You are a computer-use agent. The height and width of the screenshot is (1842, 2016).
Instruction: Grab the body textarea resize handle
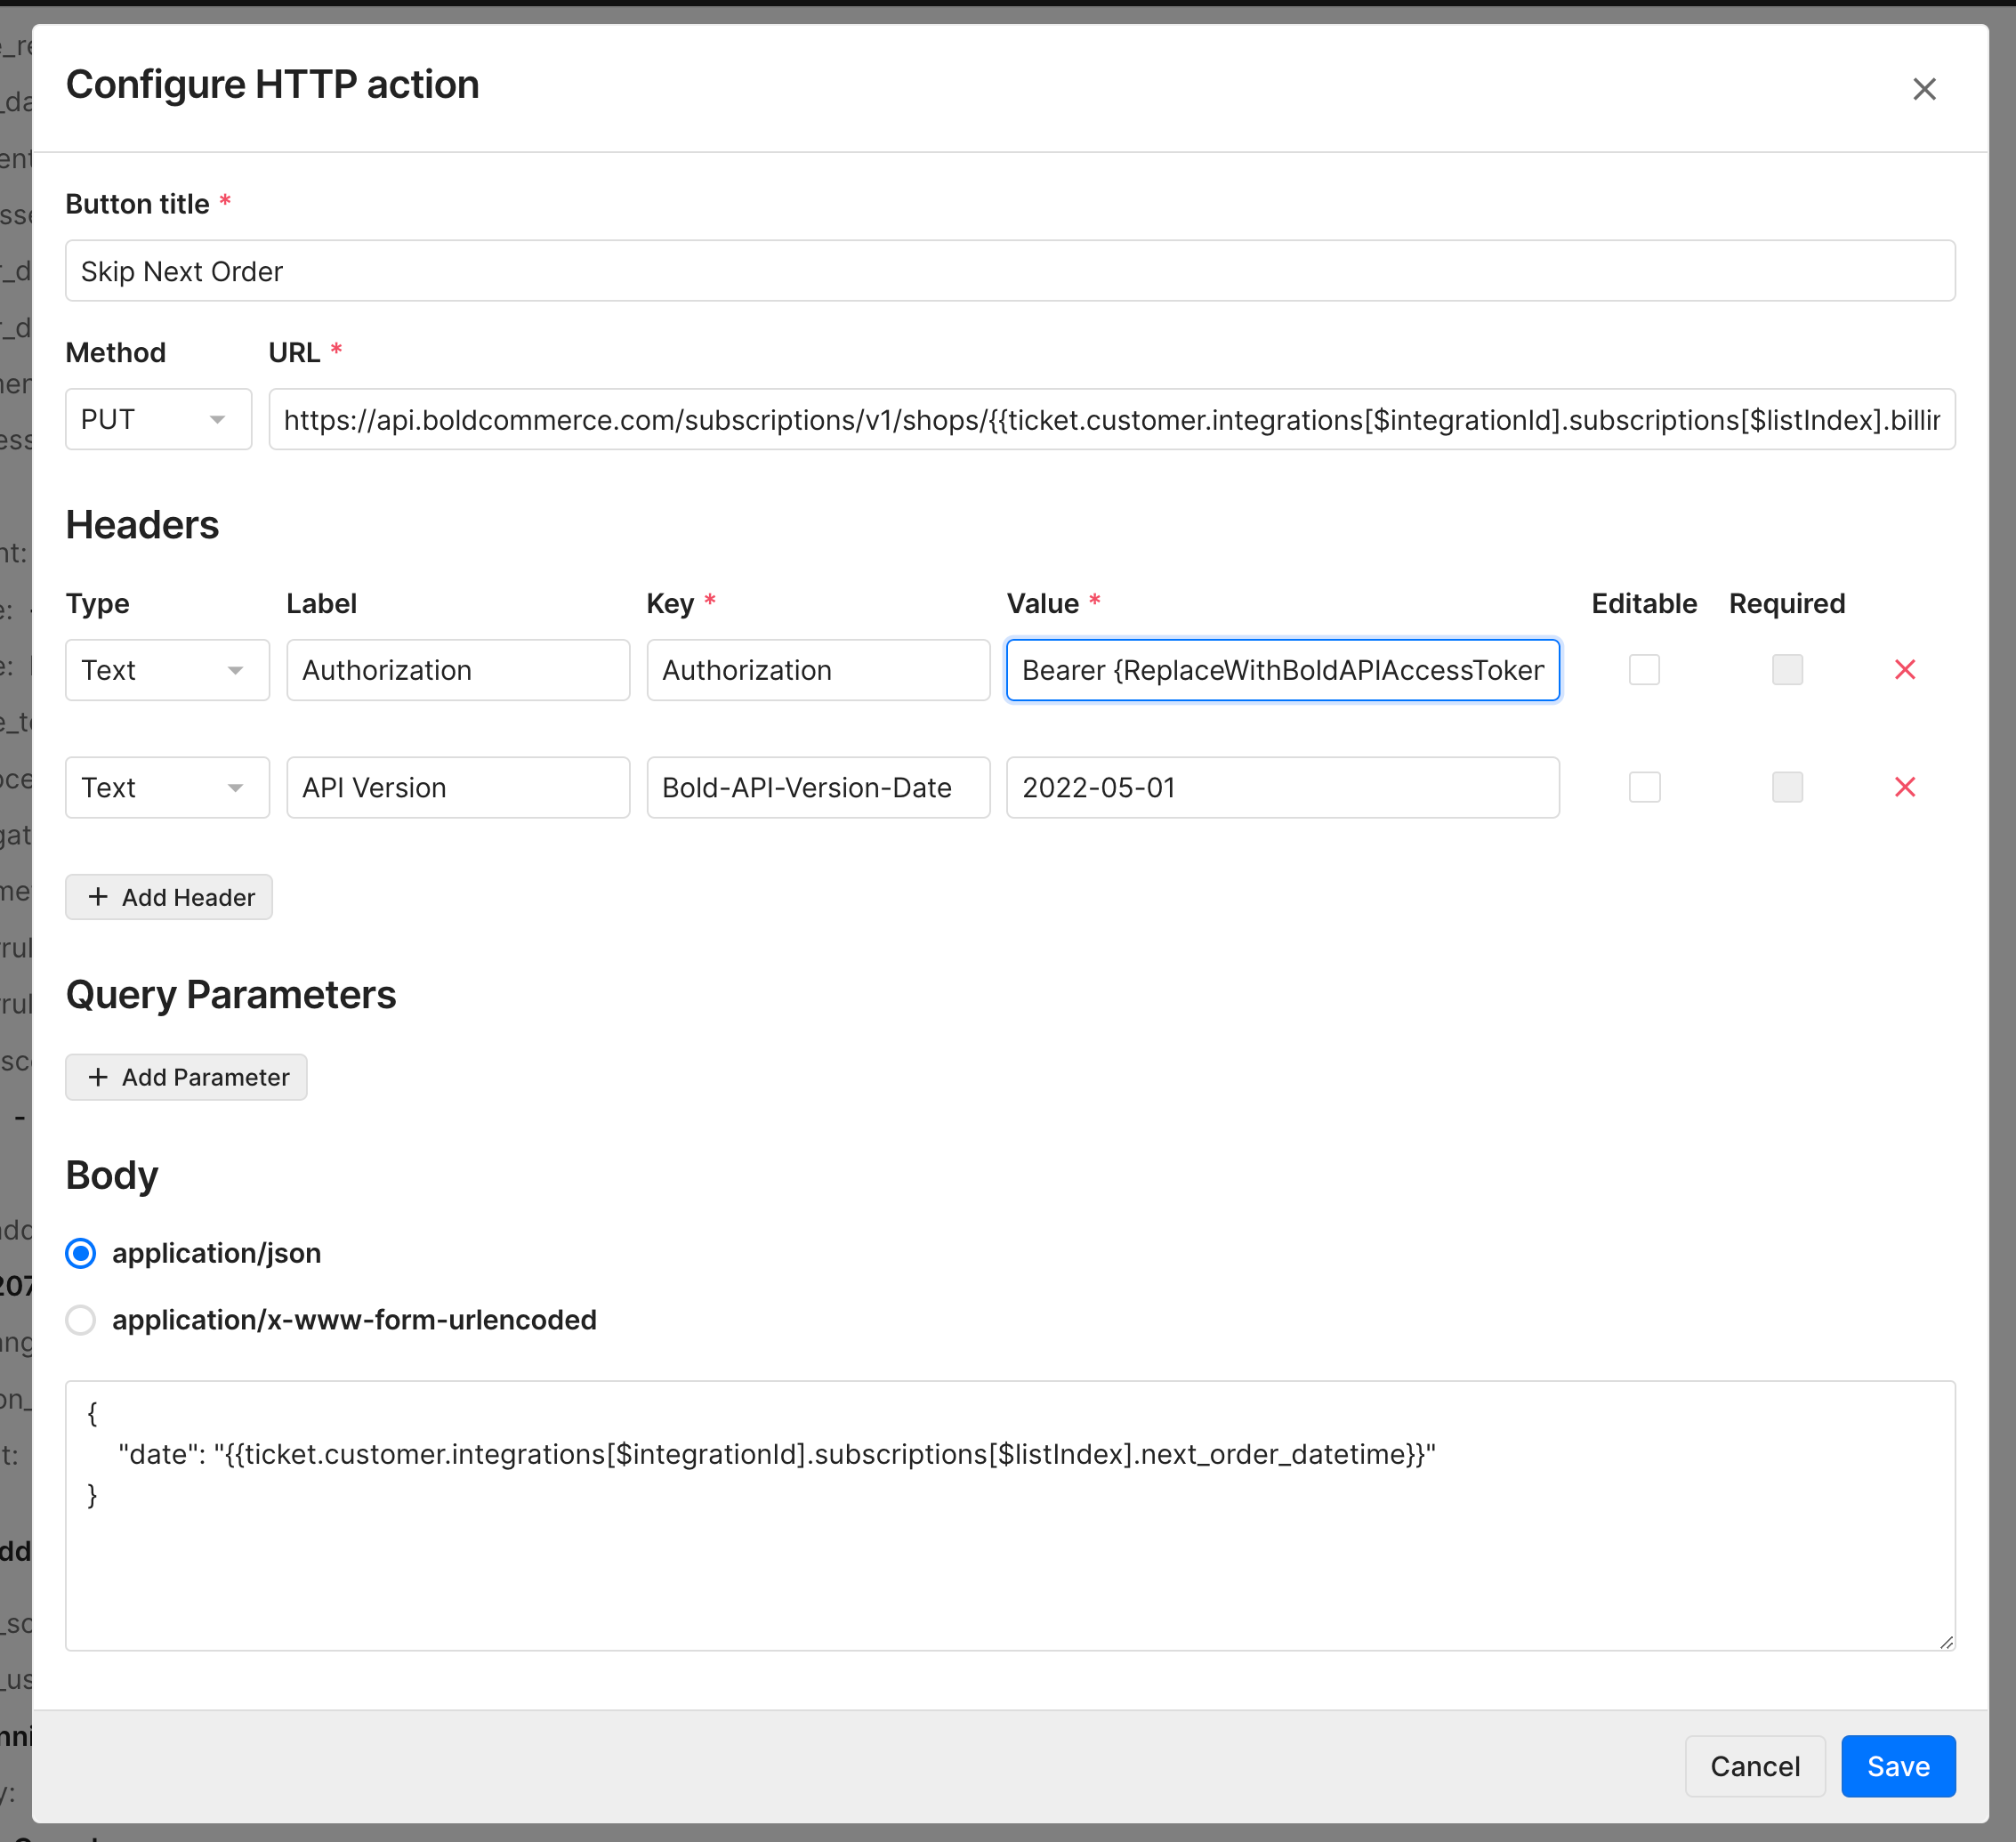pyautogui.click(x=1946, y=1641)
